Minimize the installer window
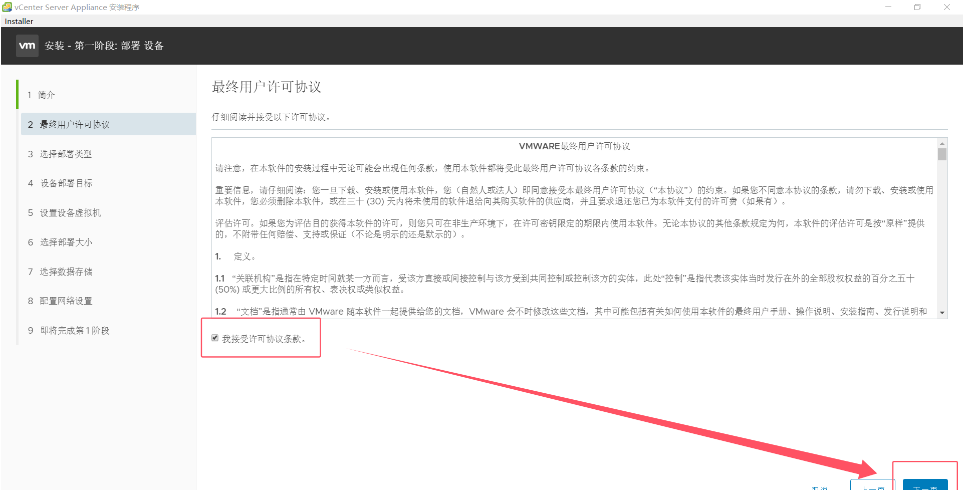Image resolution: width=967 pixels, height=490 pixels. [888, 7]
